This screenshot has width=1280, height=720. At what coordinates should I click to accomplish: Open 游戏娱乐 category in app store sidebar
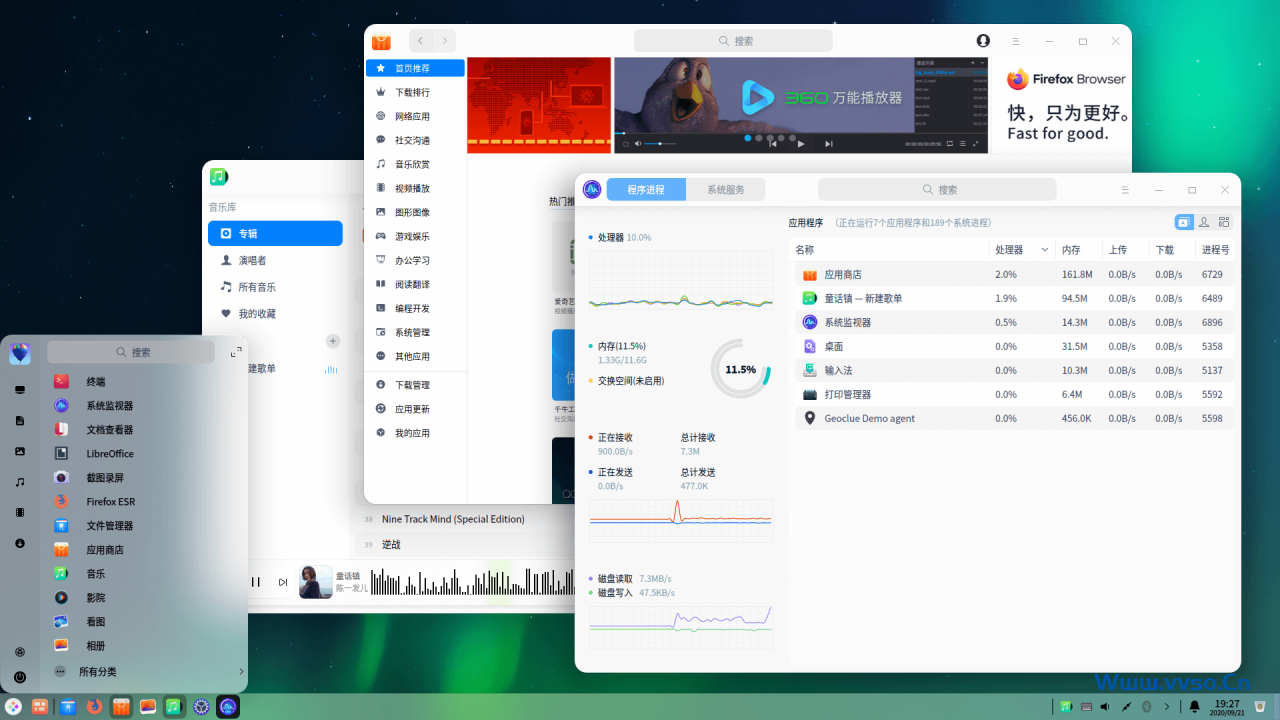(411, 236)
